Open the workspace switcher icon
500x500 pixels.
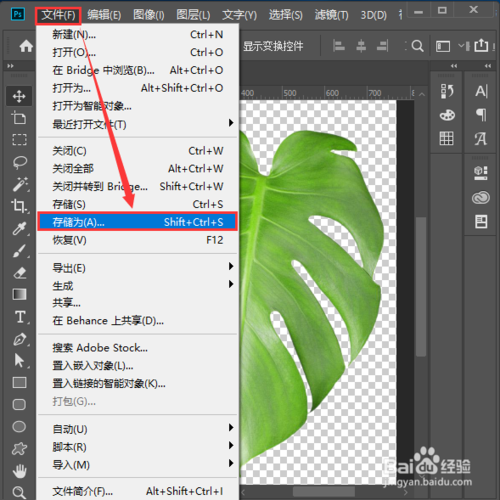pyautogui.click(x=443, y=46)
